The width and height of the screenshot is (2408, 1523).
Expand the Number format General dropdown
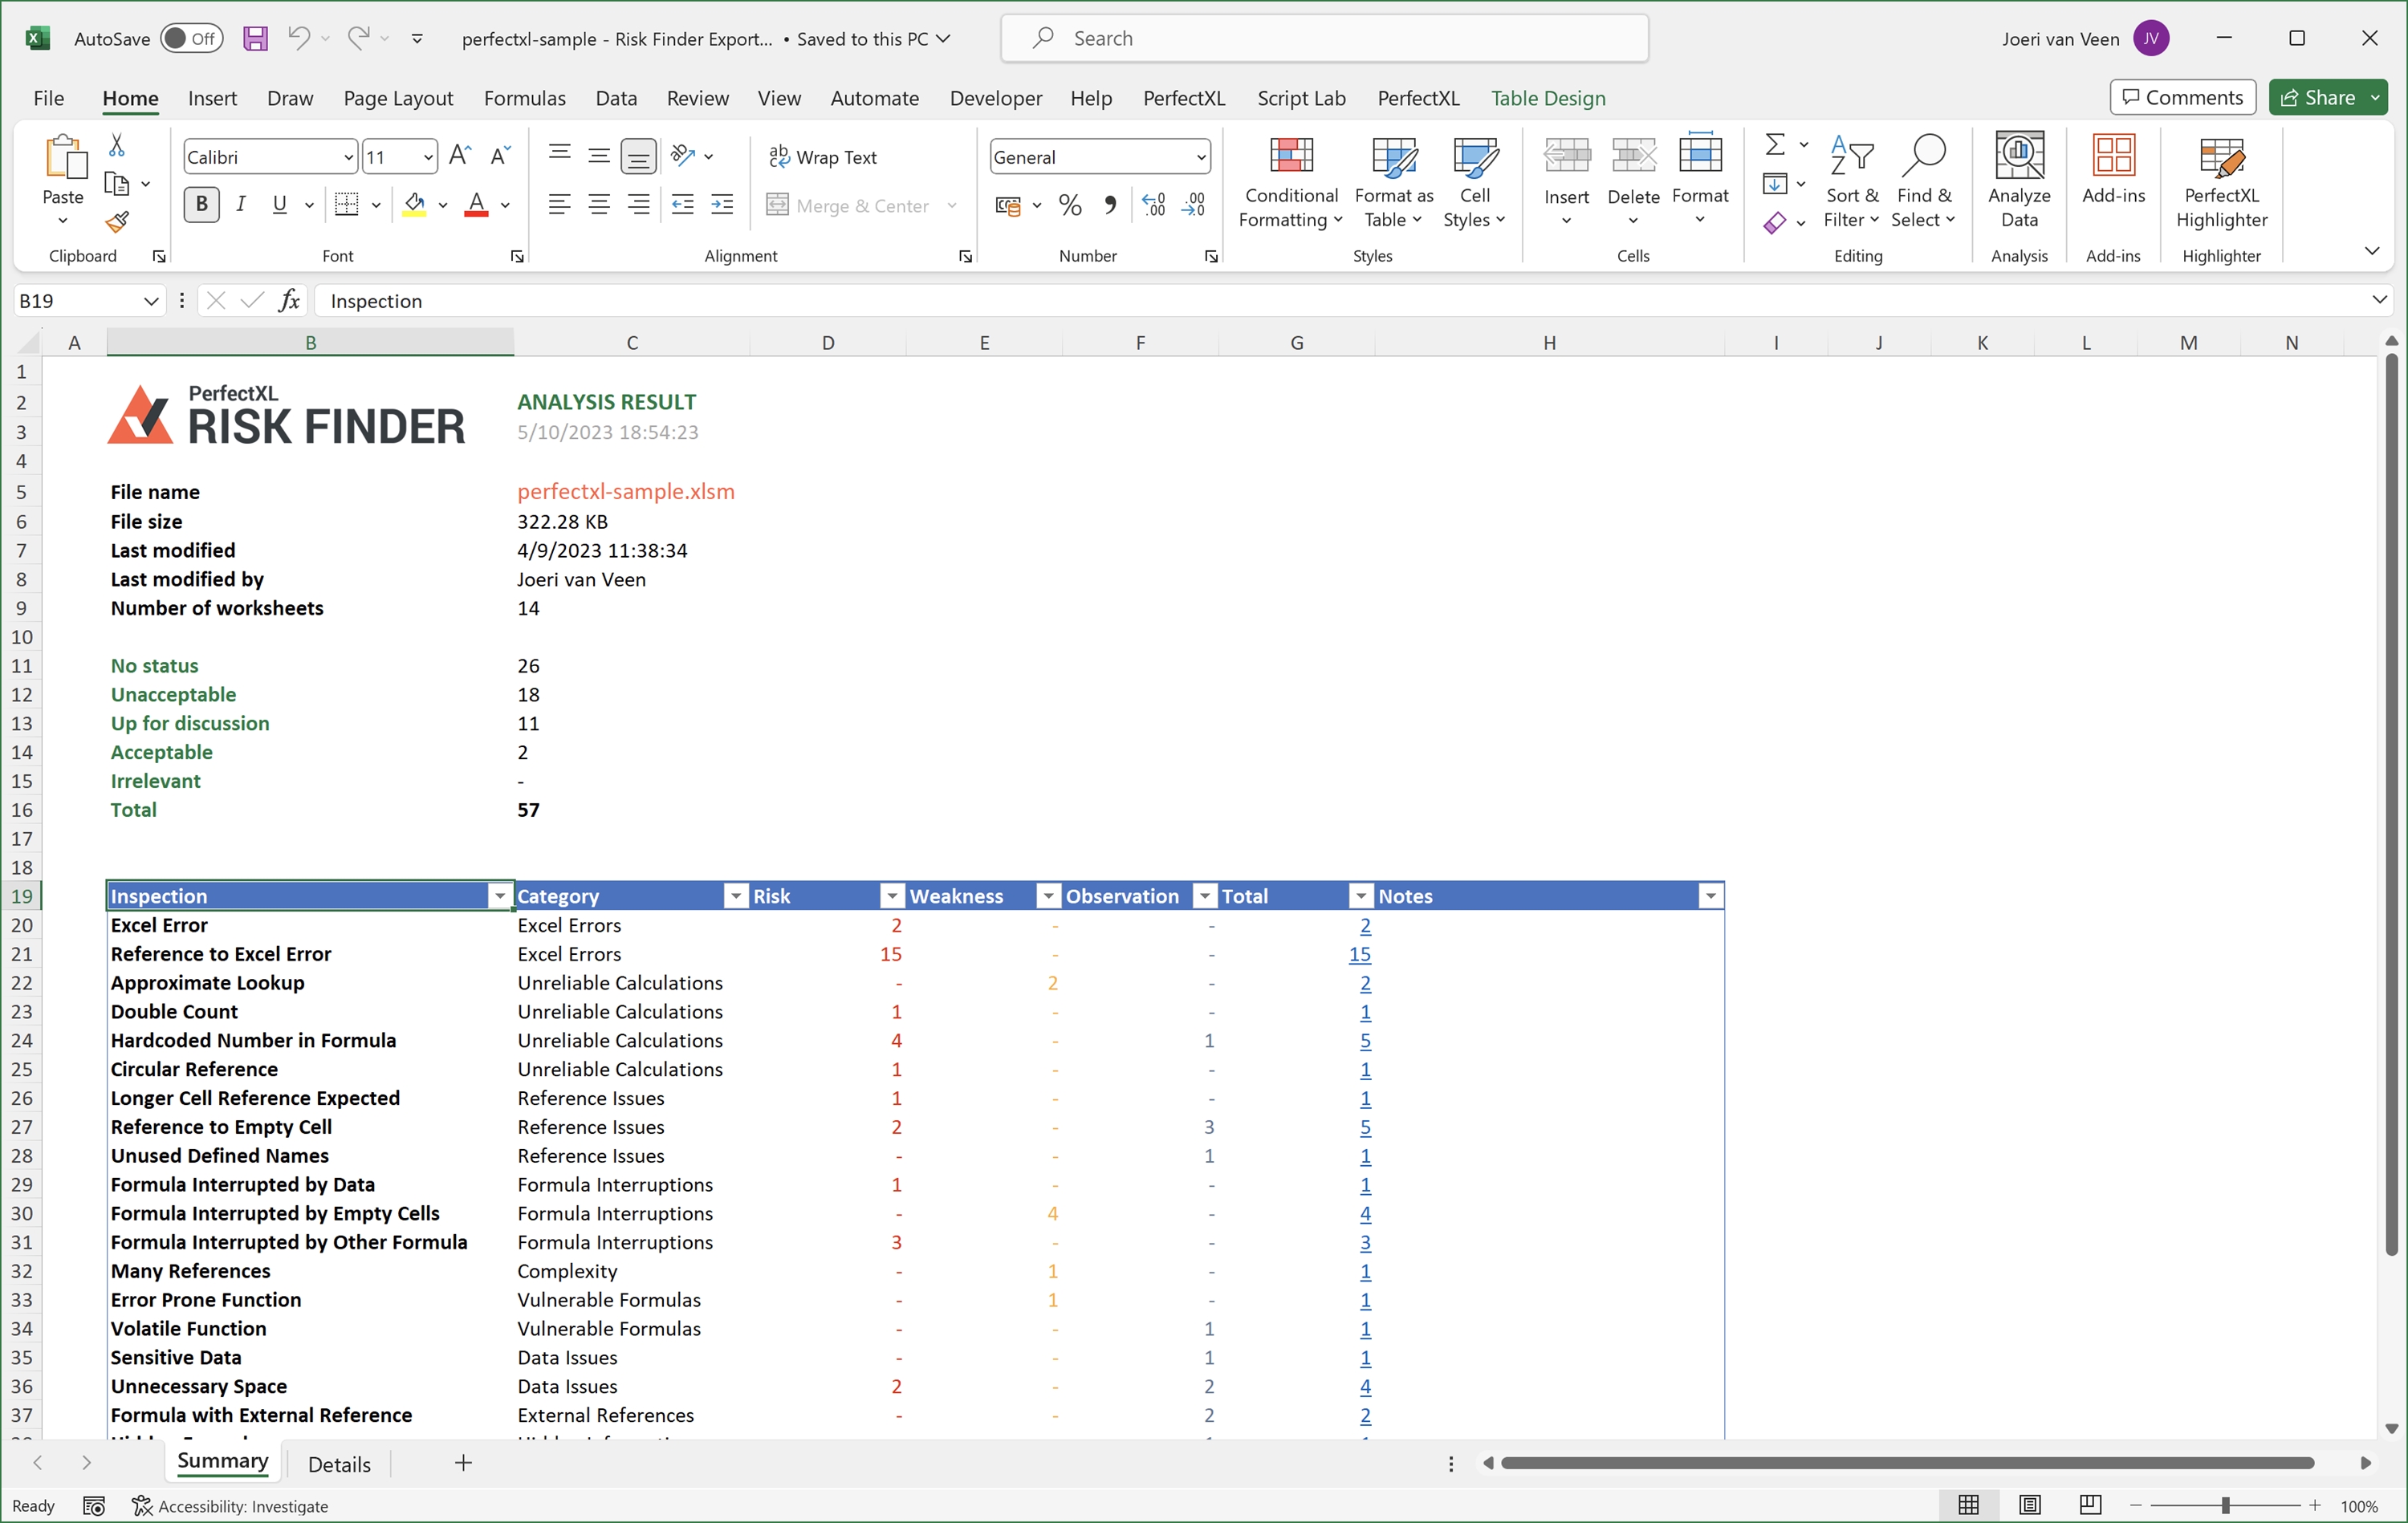[1200, 157]
